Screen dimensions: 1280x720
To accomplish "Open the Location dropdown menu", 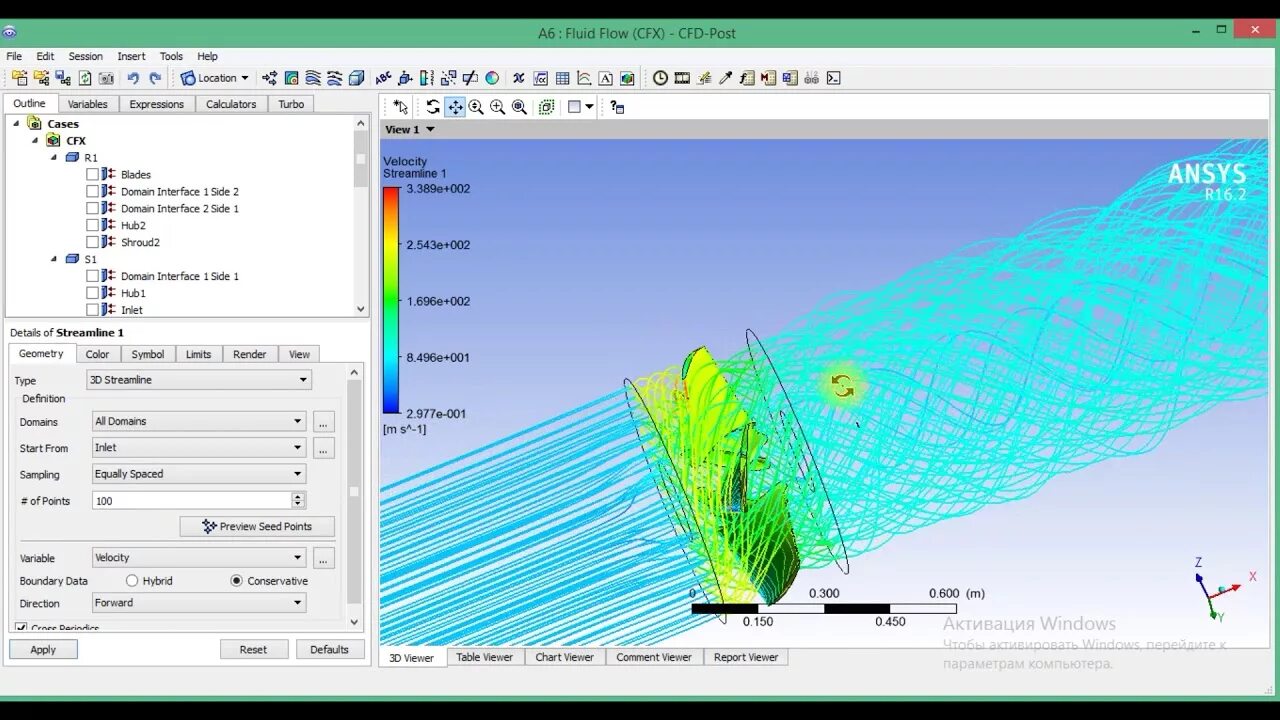I will (x=213, y=78).
